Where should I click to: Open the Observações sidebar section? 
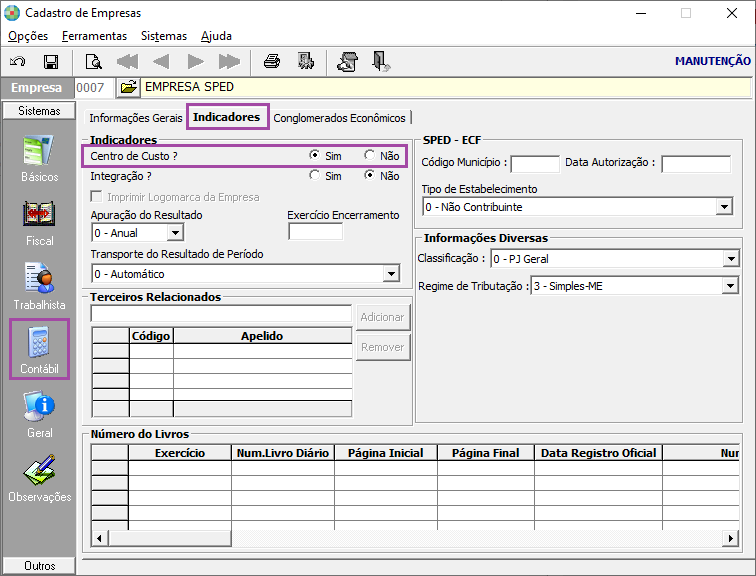[x=39, y=478]
